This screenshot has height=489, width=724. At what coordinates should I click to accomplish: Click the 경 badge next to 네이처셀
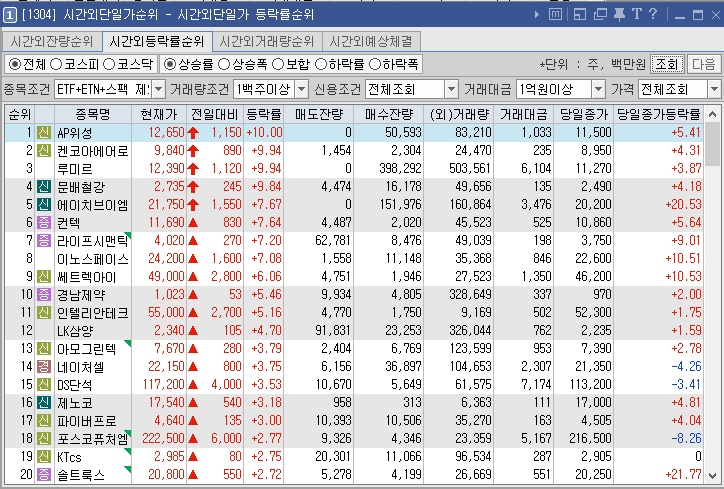point(44,367)
